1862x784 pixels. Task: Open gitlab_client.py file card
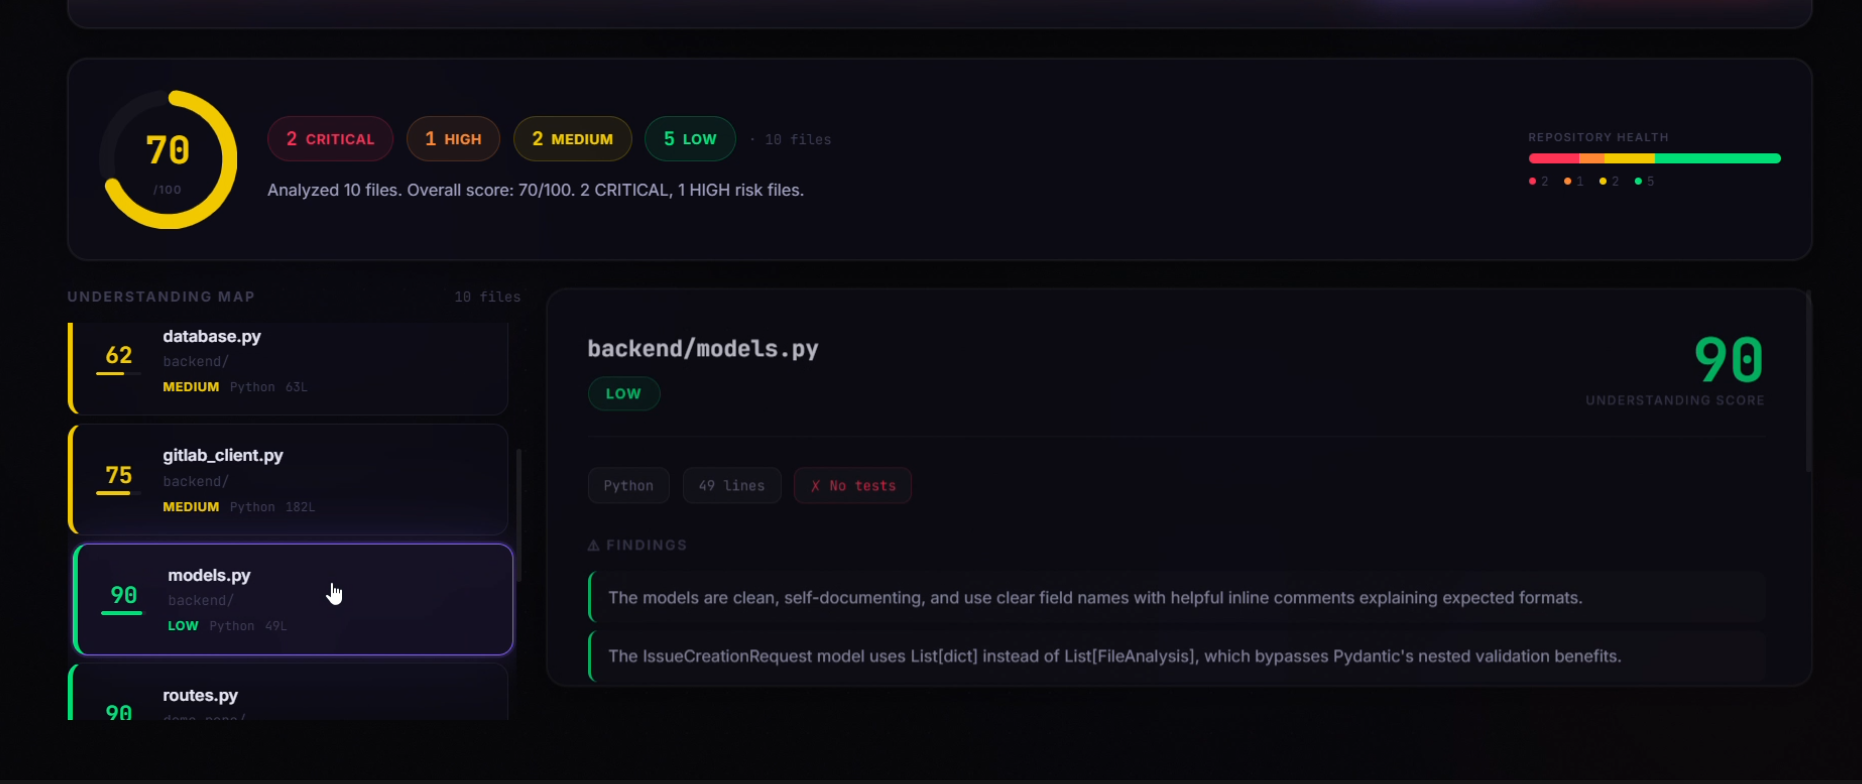288,479
